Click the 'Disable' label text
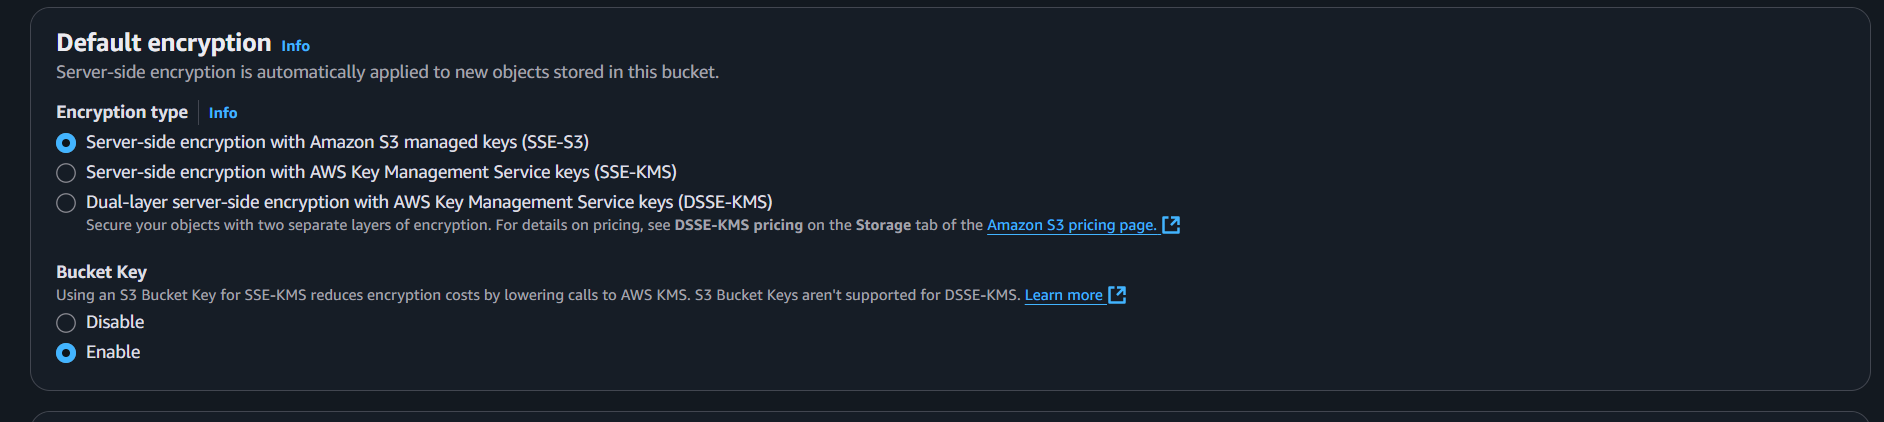The image size is (1884, 422). (115, 322)
